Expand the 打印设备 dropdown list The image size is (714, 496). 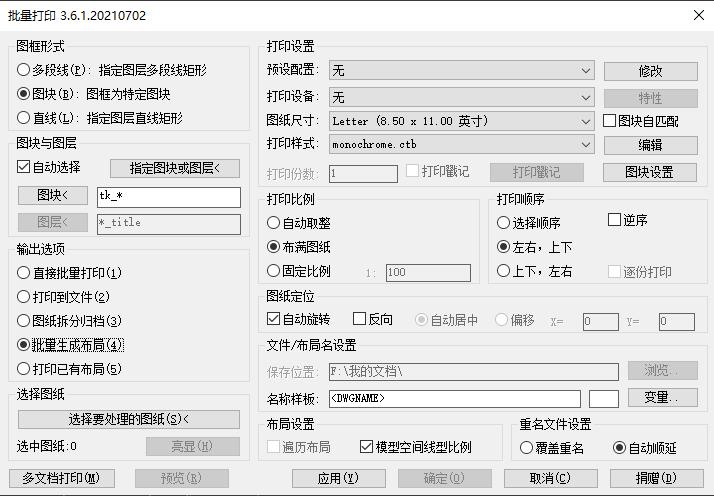click(461, 98)
